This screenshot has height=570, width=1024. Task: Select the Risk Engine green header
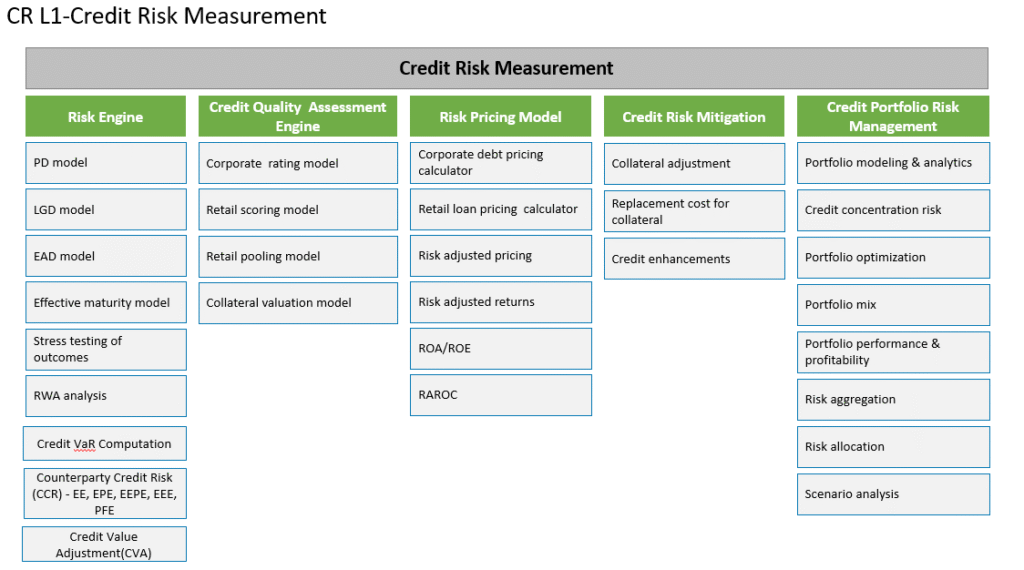point(106,116)
